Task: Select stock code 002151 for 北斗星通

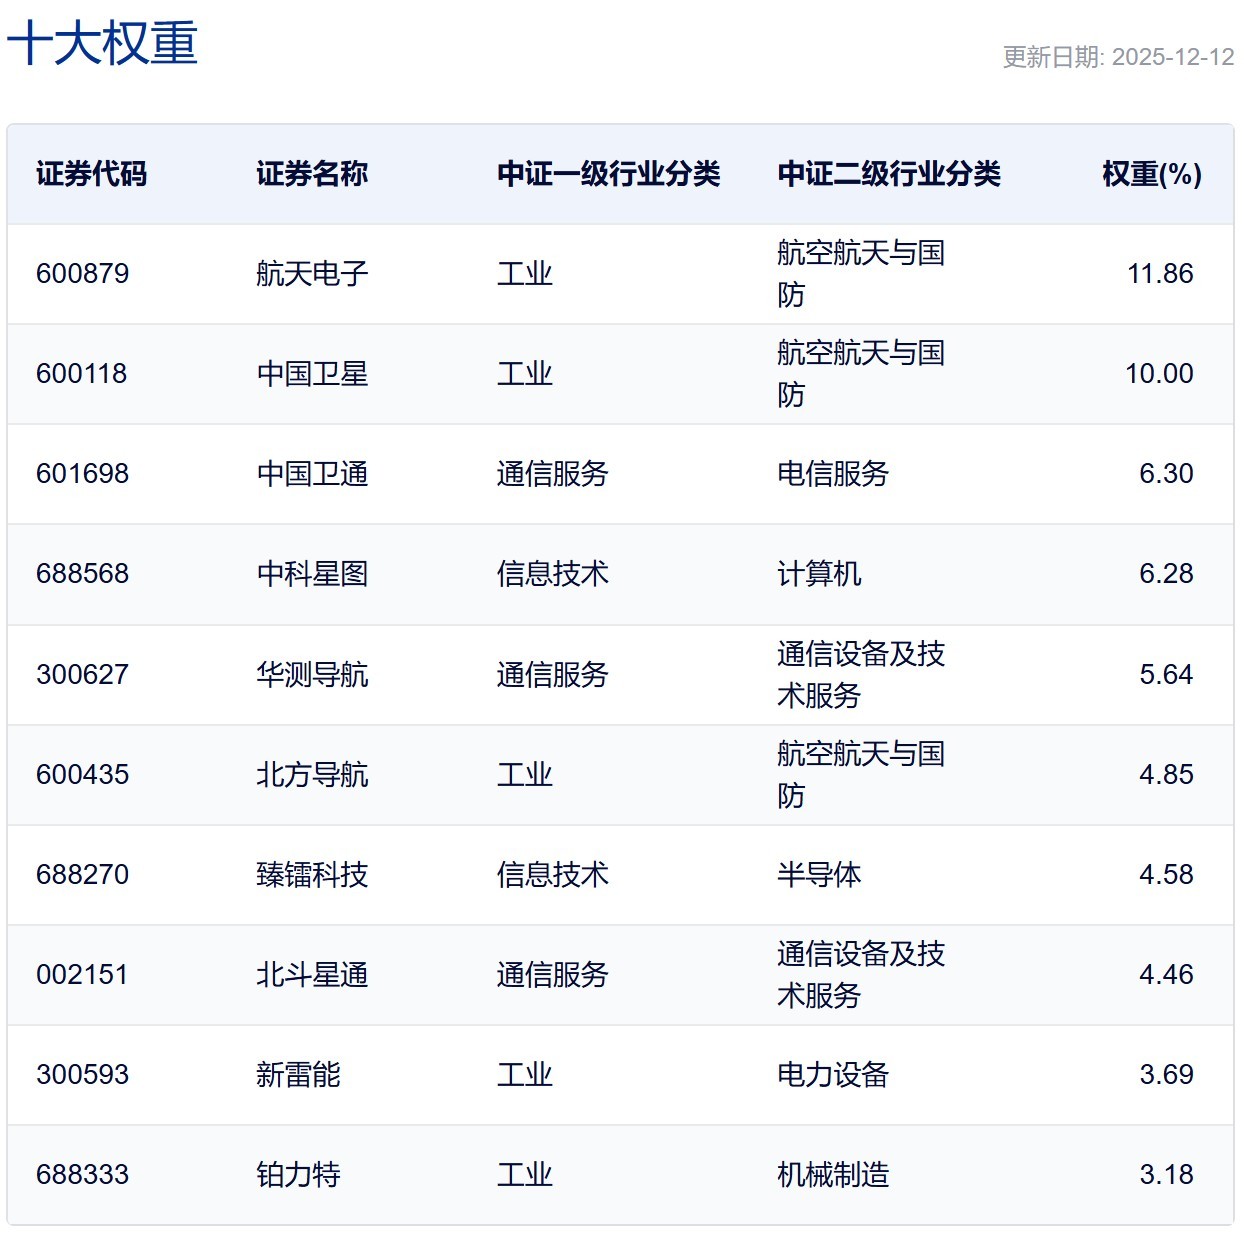Action: coord(83,974)
